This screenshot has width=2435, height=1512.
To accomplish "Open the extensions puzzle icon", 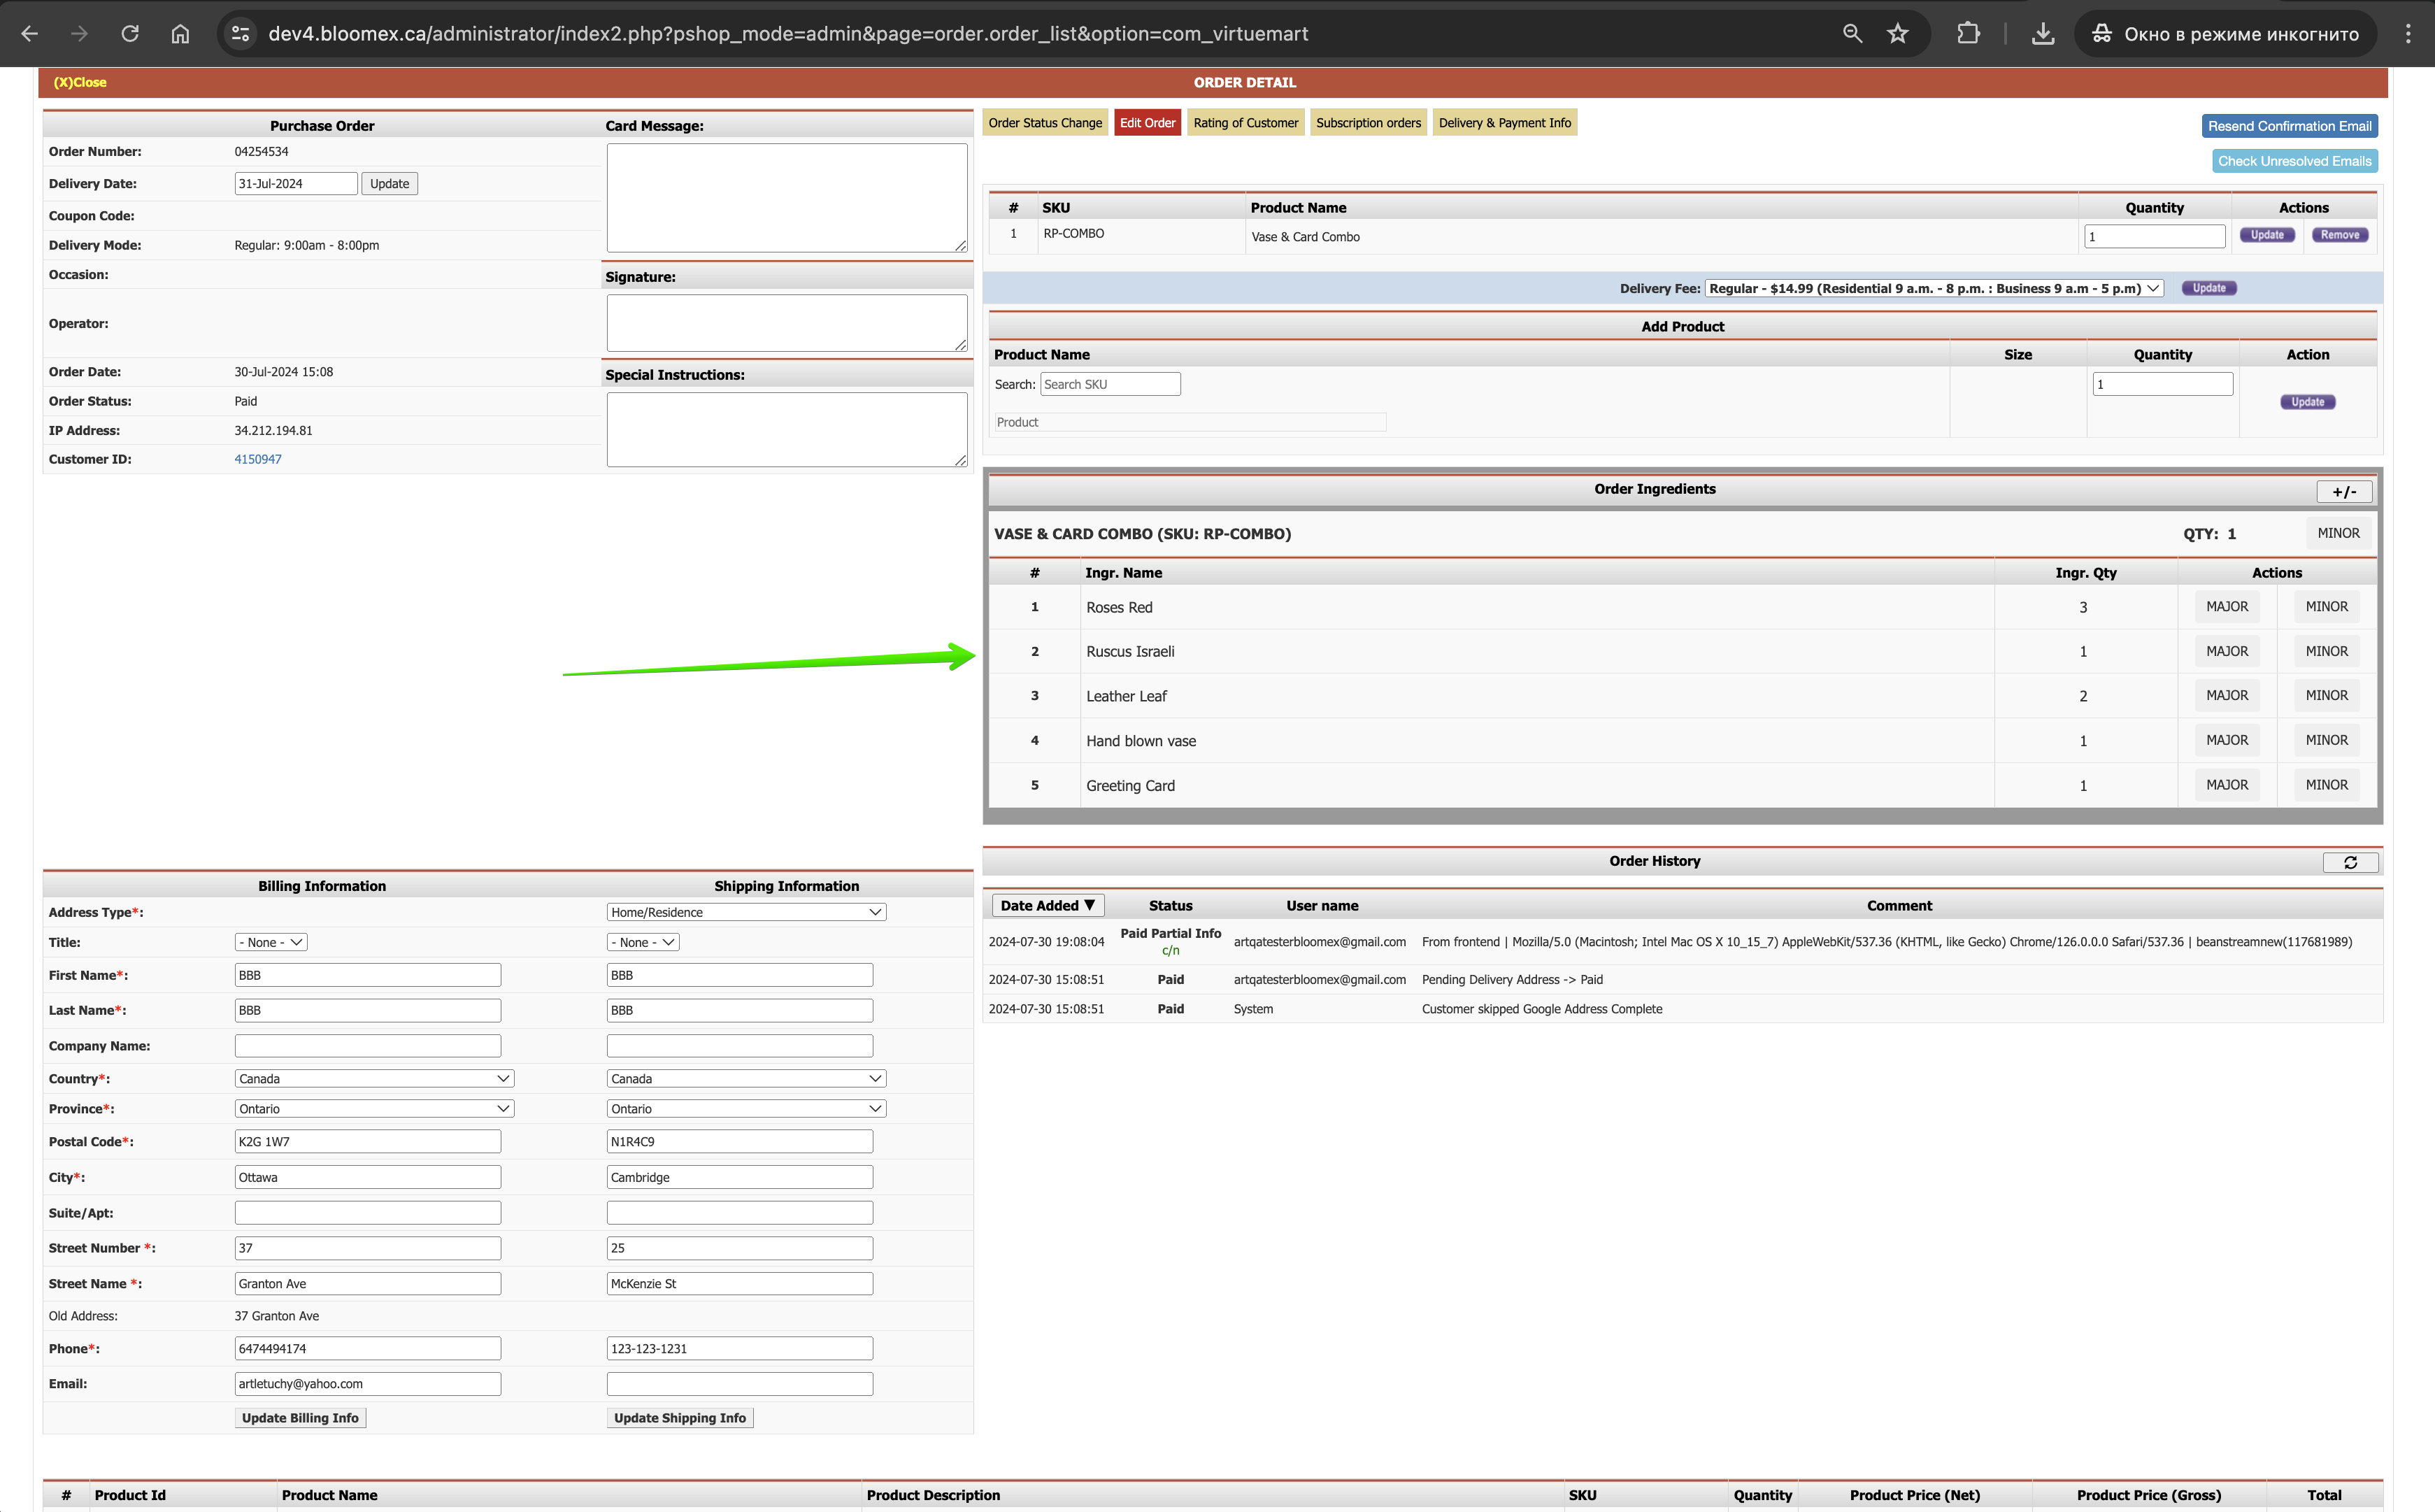I will point(1968,34).
